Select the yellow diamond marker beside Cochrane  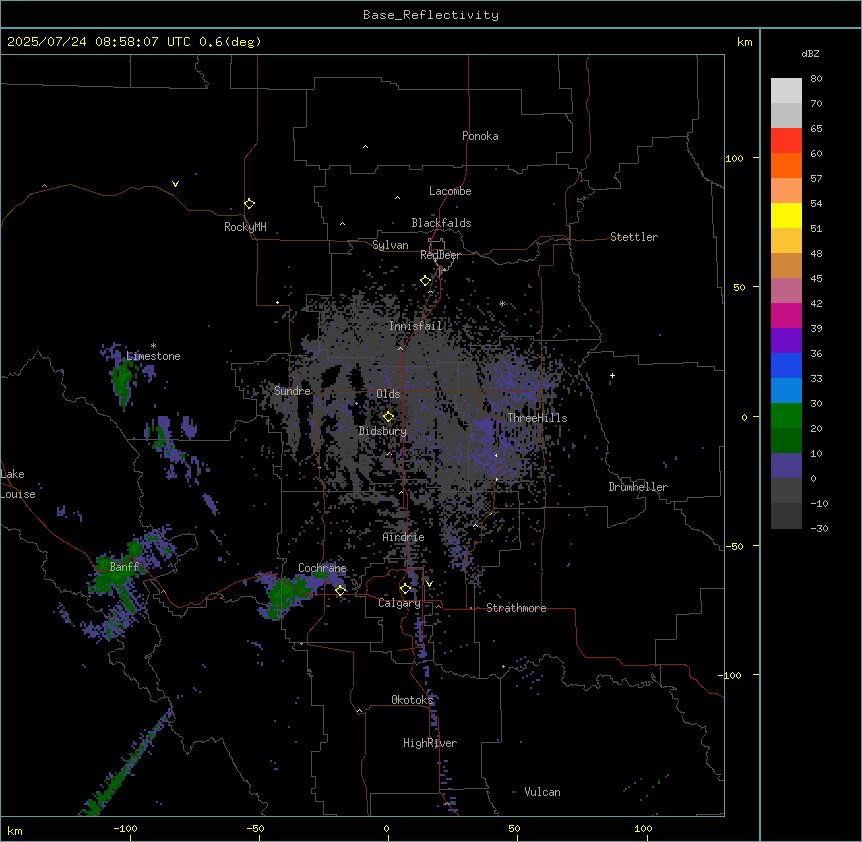340,590
